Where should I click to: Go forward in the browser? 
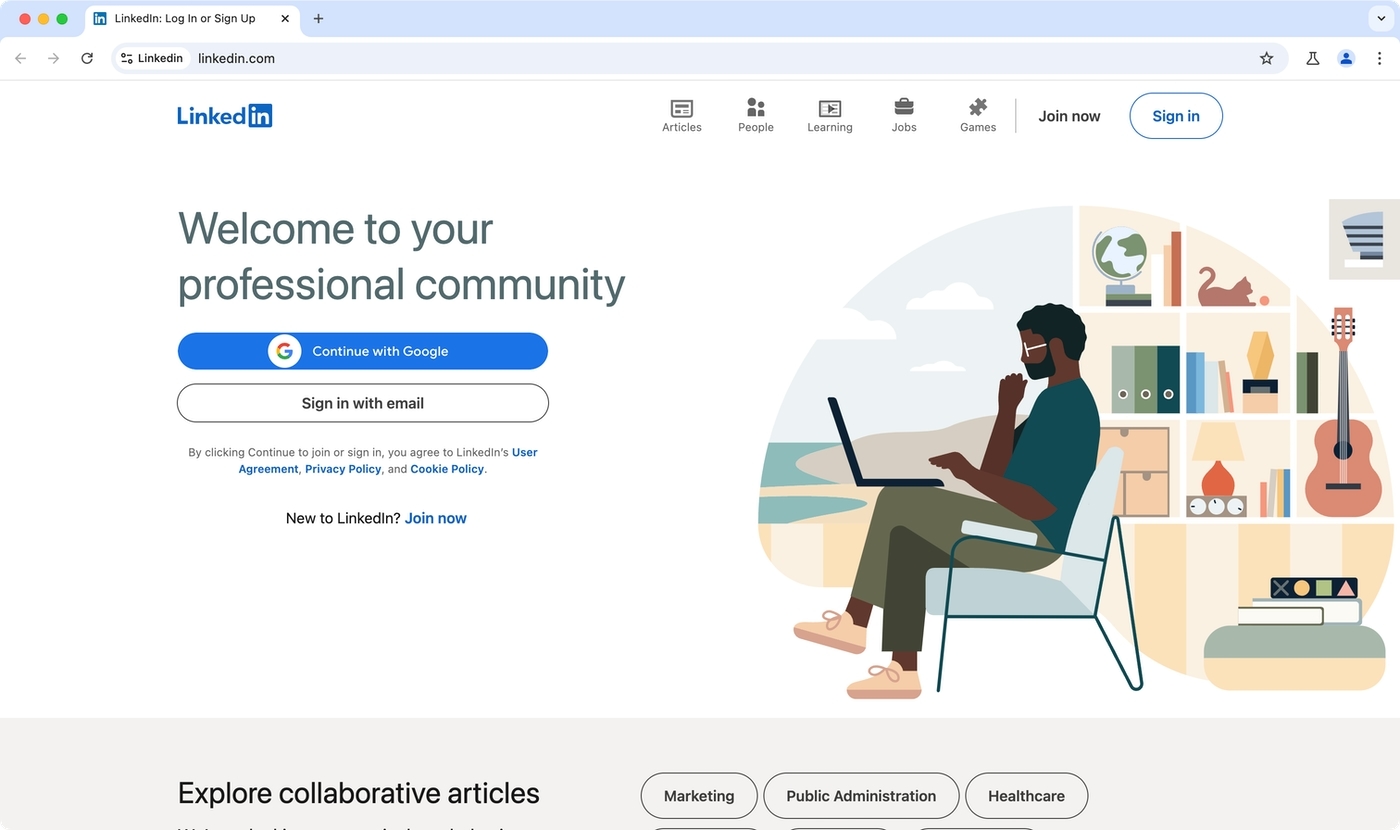pyautogui.click(x=54, y=58)
